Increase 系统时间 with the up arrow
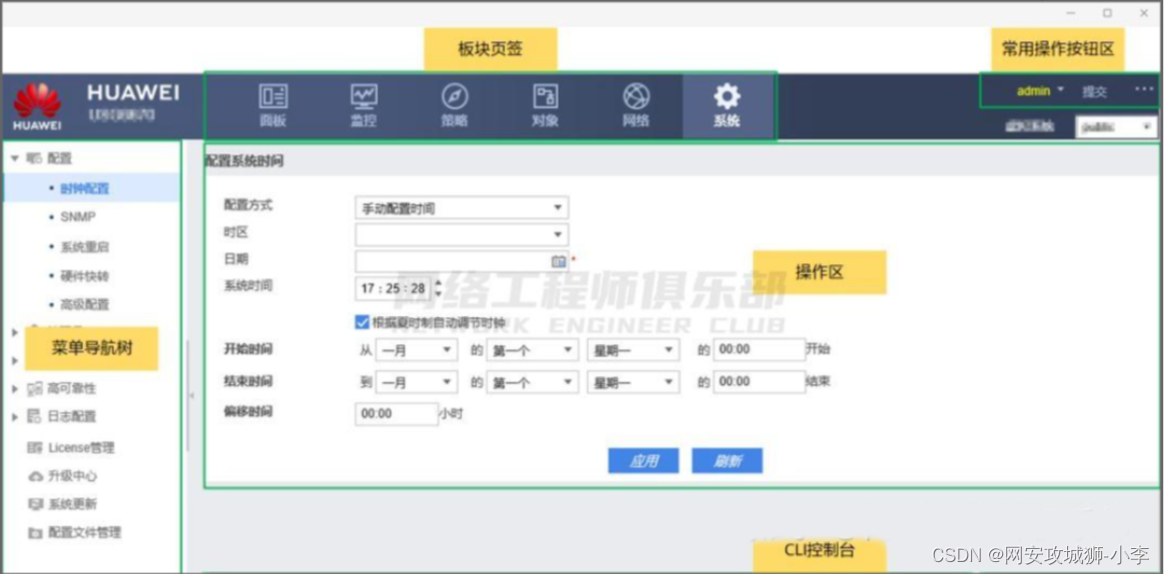This screenshot has height=574, width=1164. click(x=437, y=283)
